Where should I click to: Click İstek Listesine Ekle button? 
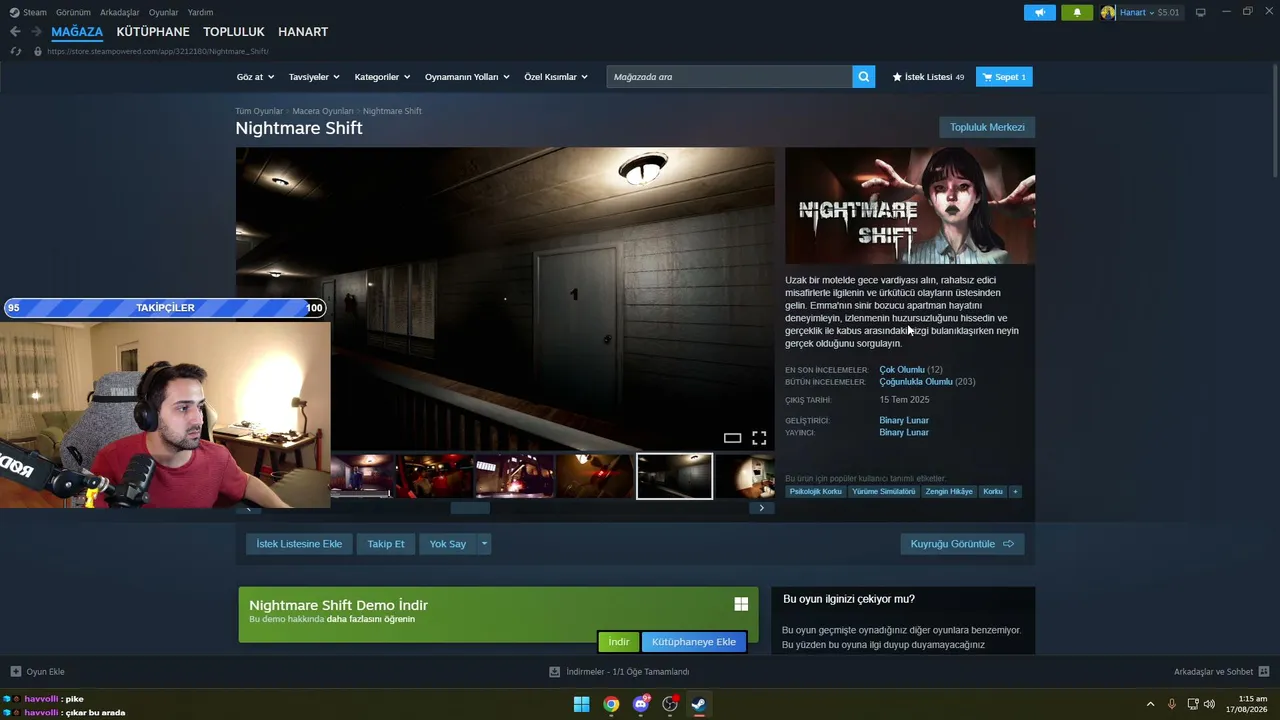[x=299, y=544]
